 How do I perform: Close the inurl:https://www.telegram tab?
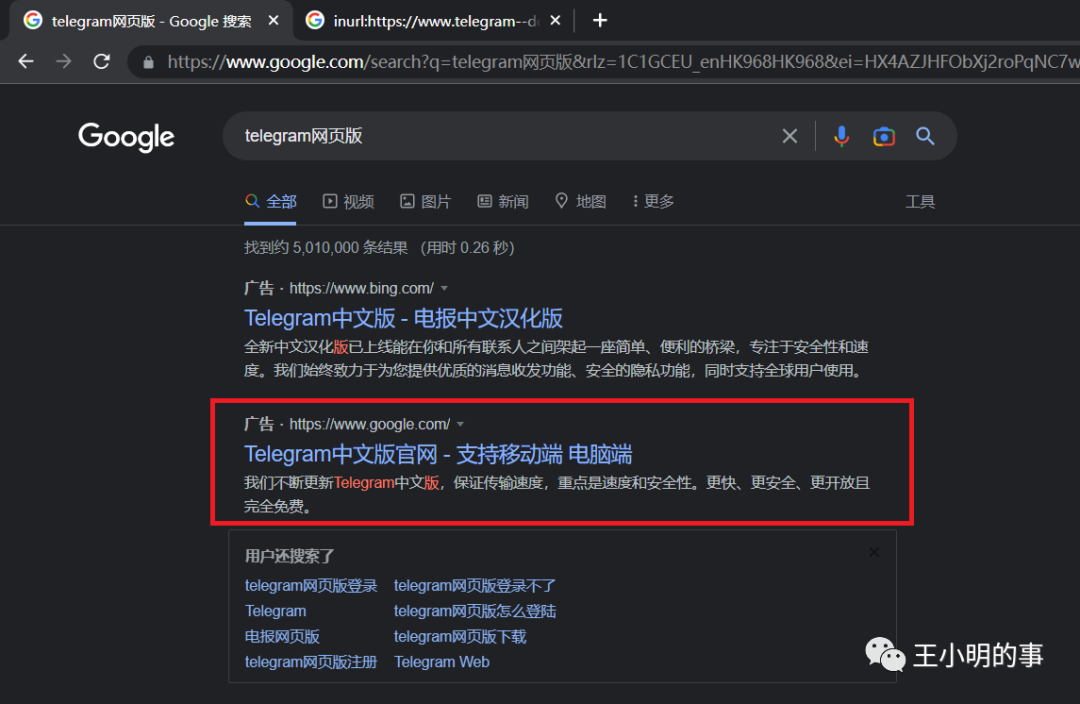pyautogui.click(x=555, y=21)
